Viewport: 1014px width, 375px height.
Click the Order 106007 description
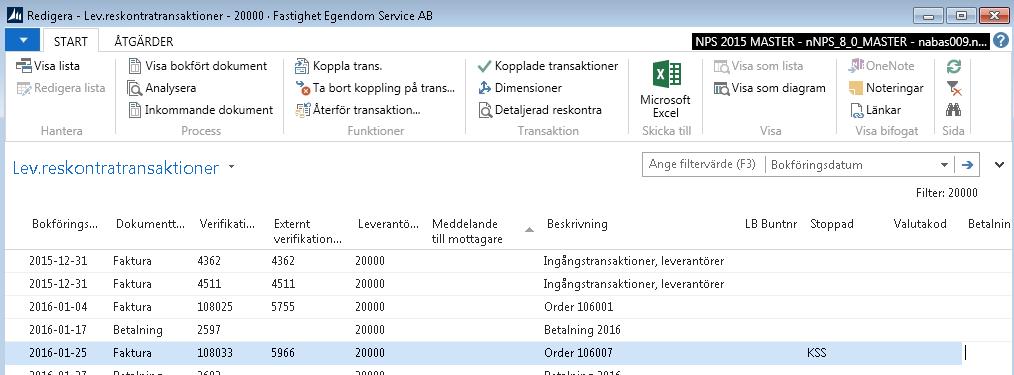pyautogui.click(x=578, y=353)
